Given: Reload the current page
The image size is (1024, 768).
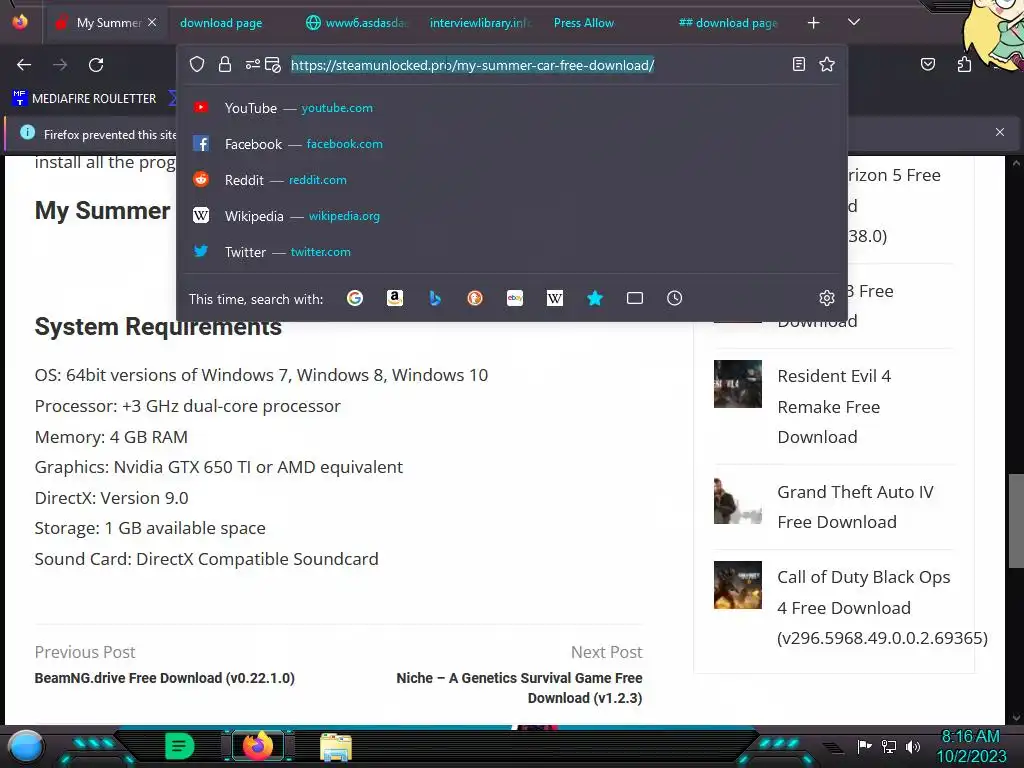Looking at the screenshot, I should point(96,65).
